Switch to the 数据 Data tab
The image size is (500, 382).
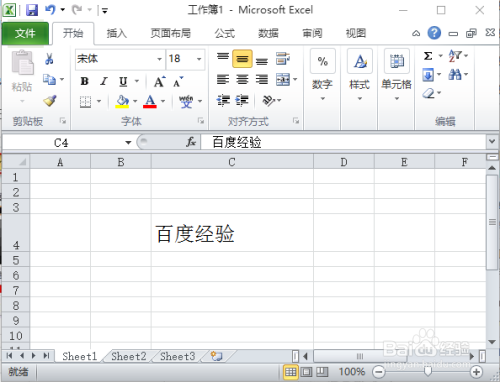(268, 33)
